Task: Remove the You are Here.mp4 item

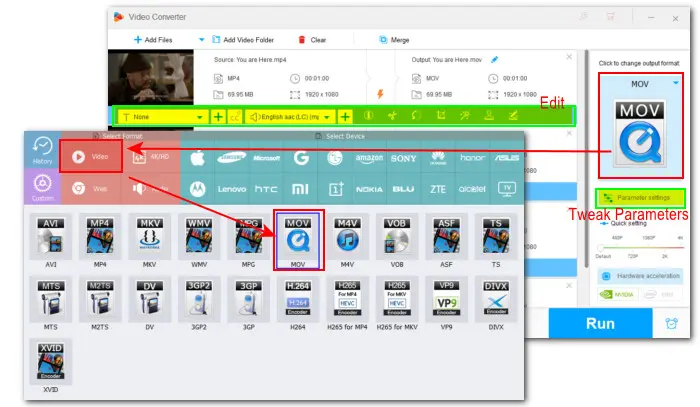Action: tap(569, 57)
